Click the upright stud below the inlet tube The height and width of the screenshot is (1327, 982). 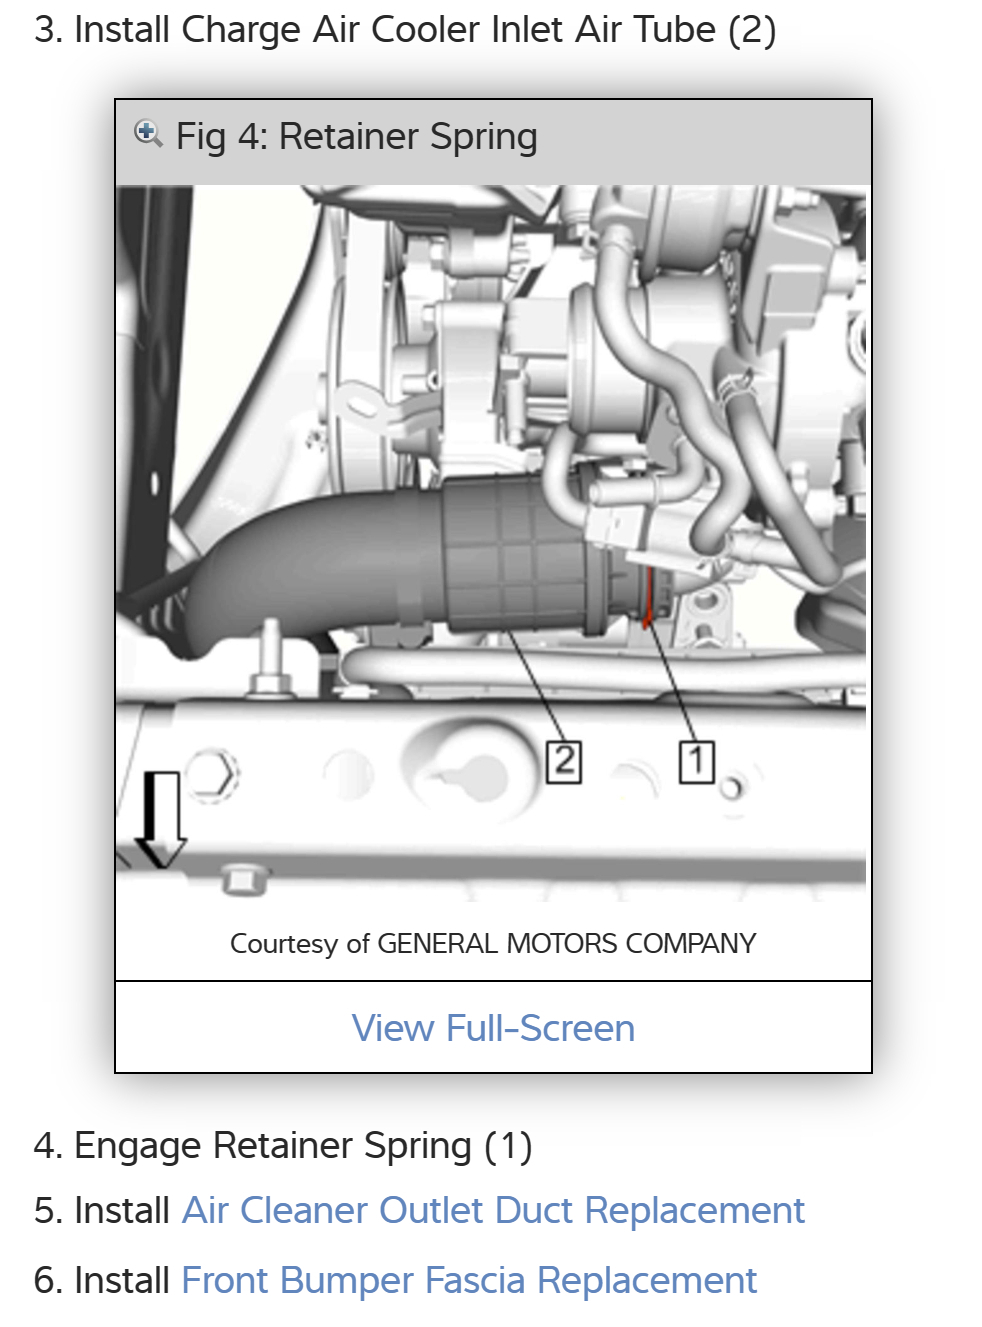click(x=271, y=658)
